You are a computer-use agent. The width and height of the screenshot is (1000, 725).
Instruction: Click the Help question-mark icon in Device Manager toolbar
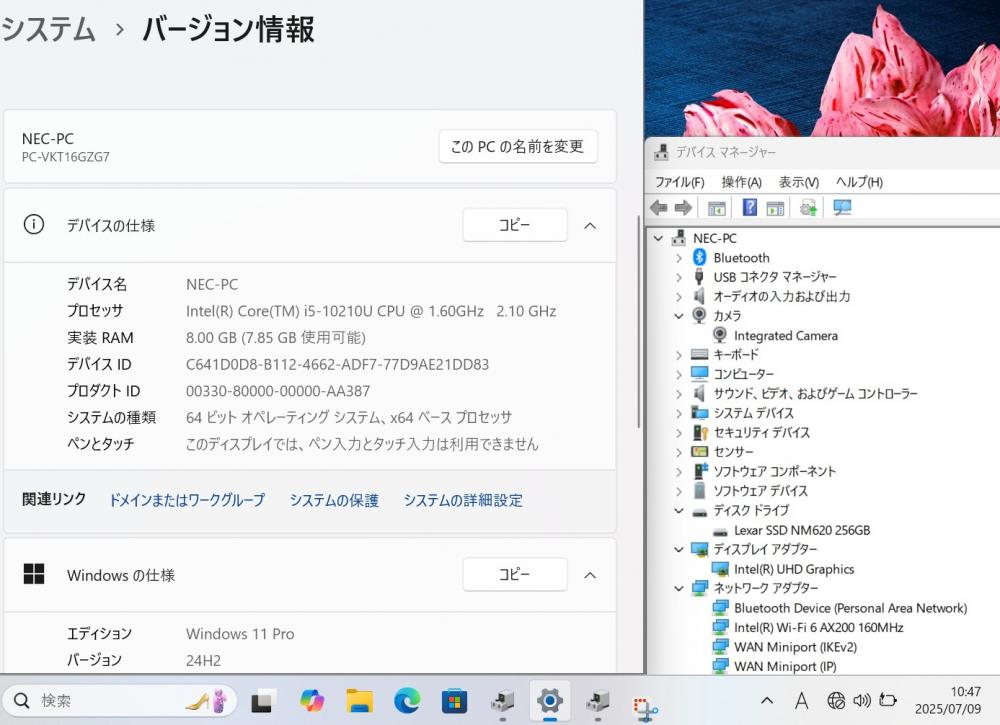[750, 207]
